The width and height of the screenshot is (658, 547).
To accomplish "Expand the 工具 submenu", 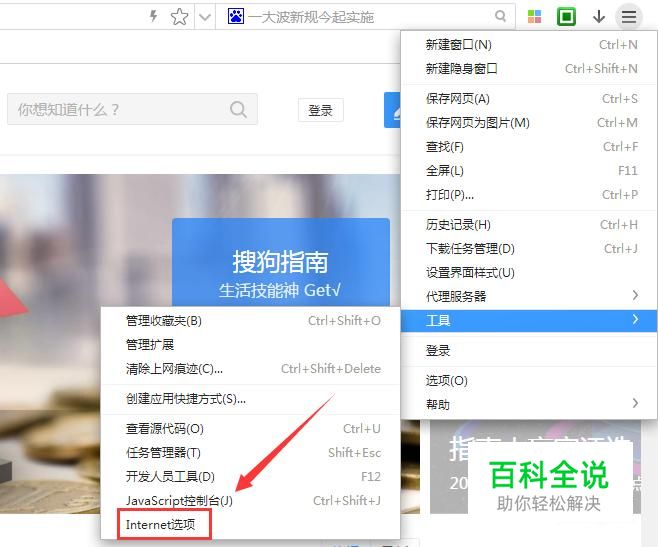I will 529,321.
